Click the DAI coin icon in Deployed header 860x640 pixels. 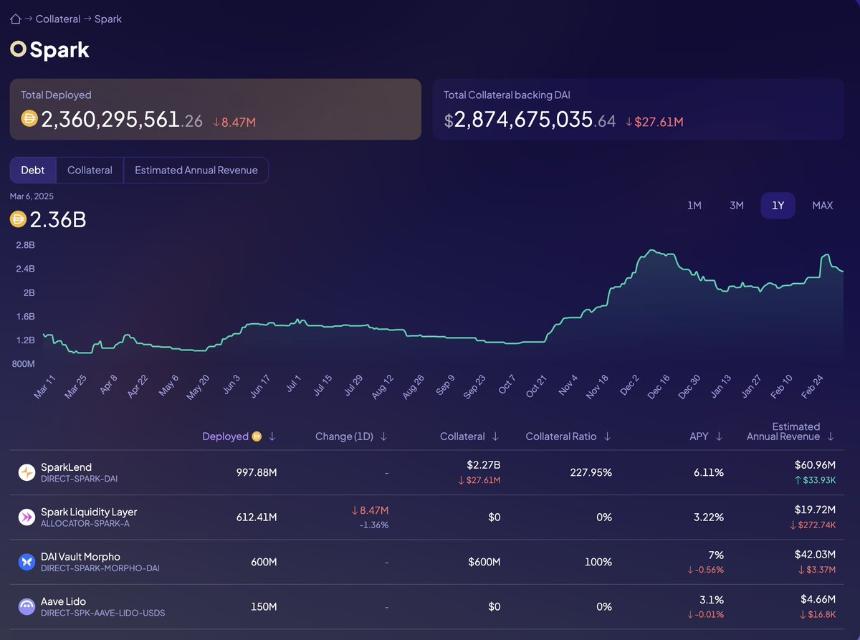click(x=257, y=437)
